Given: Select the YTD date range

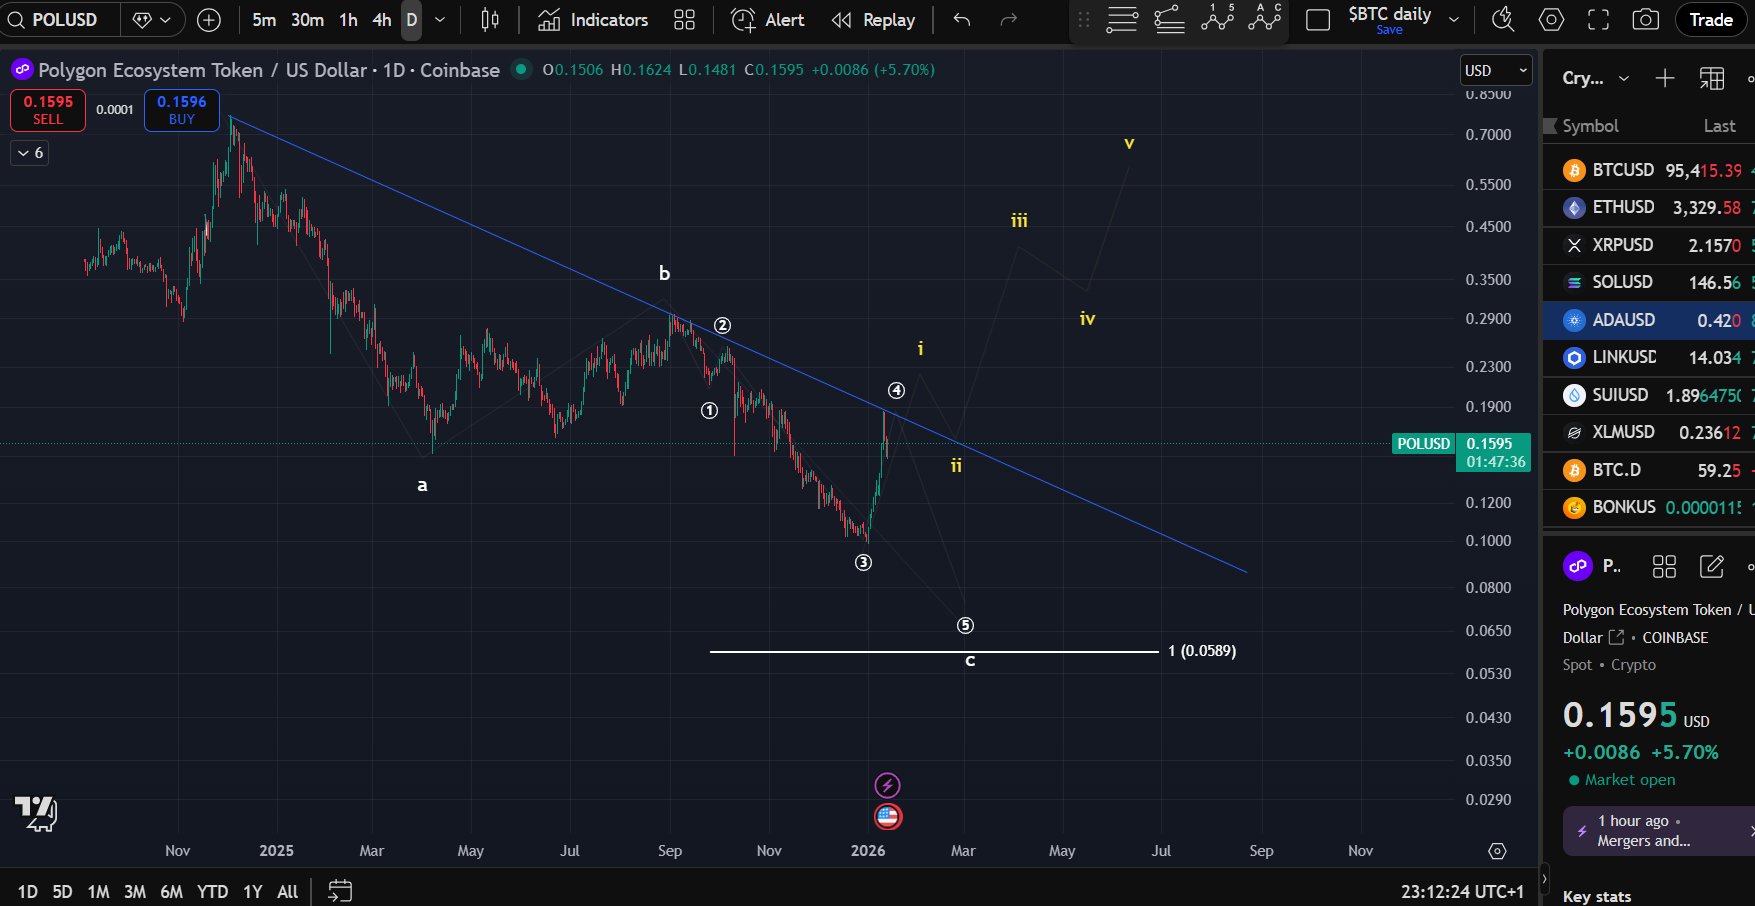Looking at the screenshot, I should 212,891.
